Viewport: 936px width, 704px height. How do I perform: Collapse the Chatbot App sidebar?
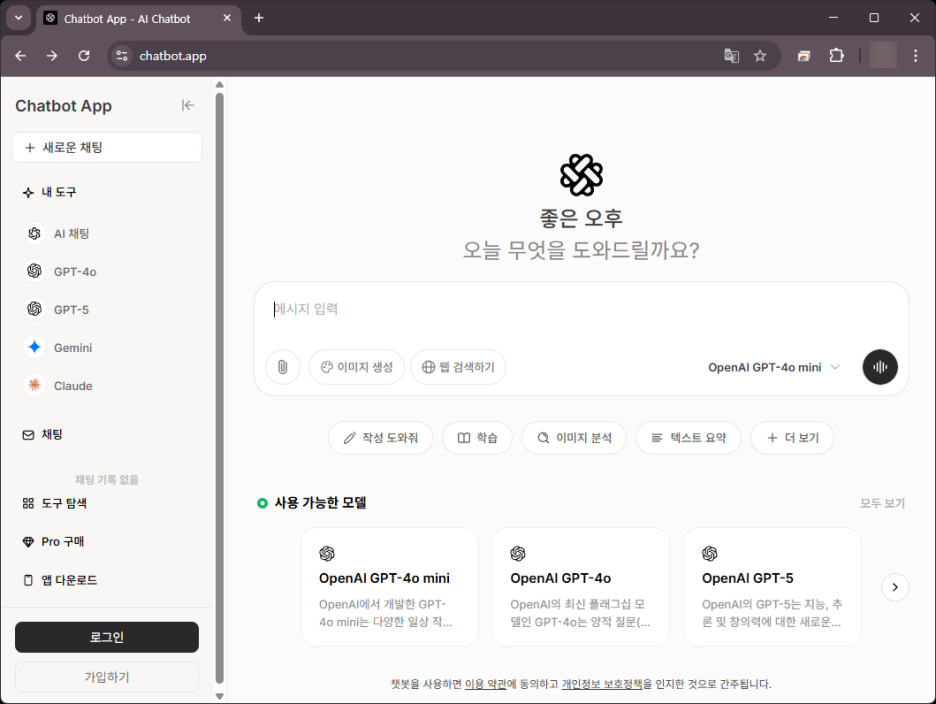pos(187,106)
